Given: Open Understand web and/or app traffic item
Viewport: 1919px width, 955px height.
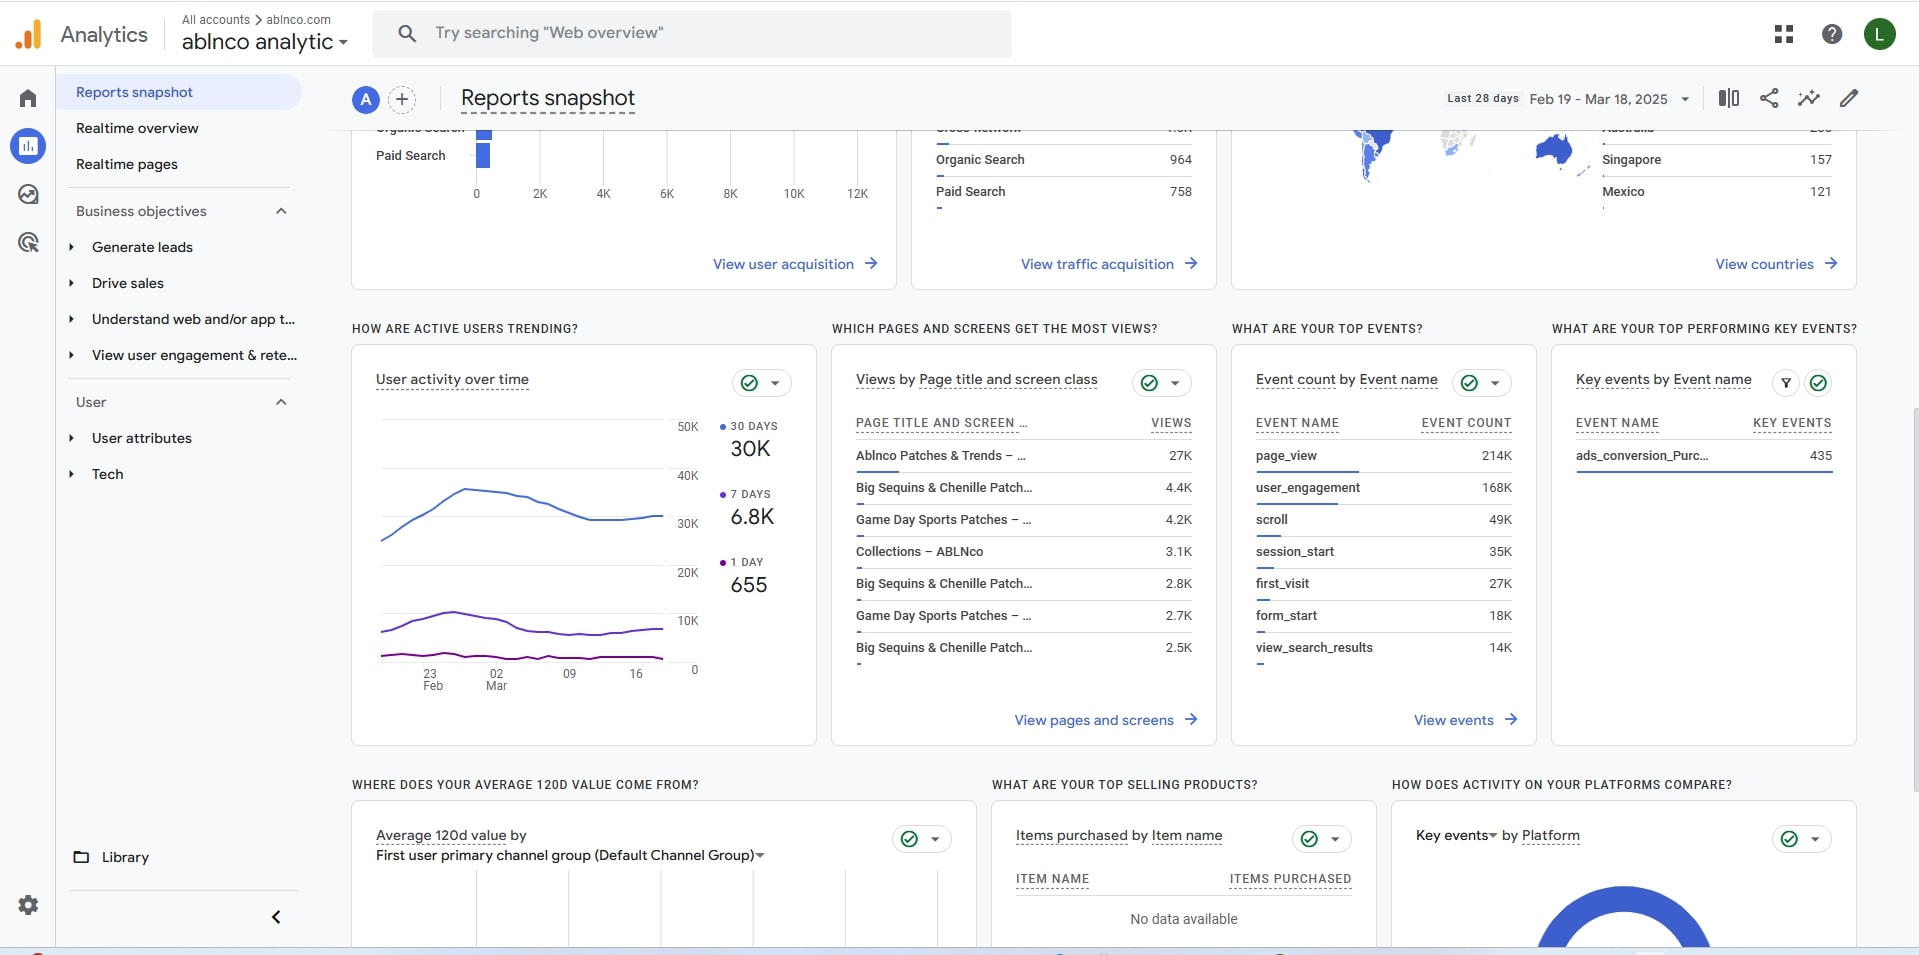Looking at the screenshot, I should 193,319.
